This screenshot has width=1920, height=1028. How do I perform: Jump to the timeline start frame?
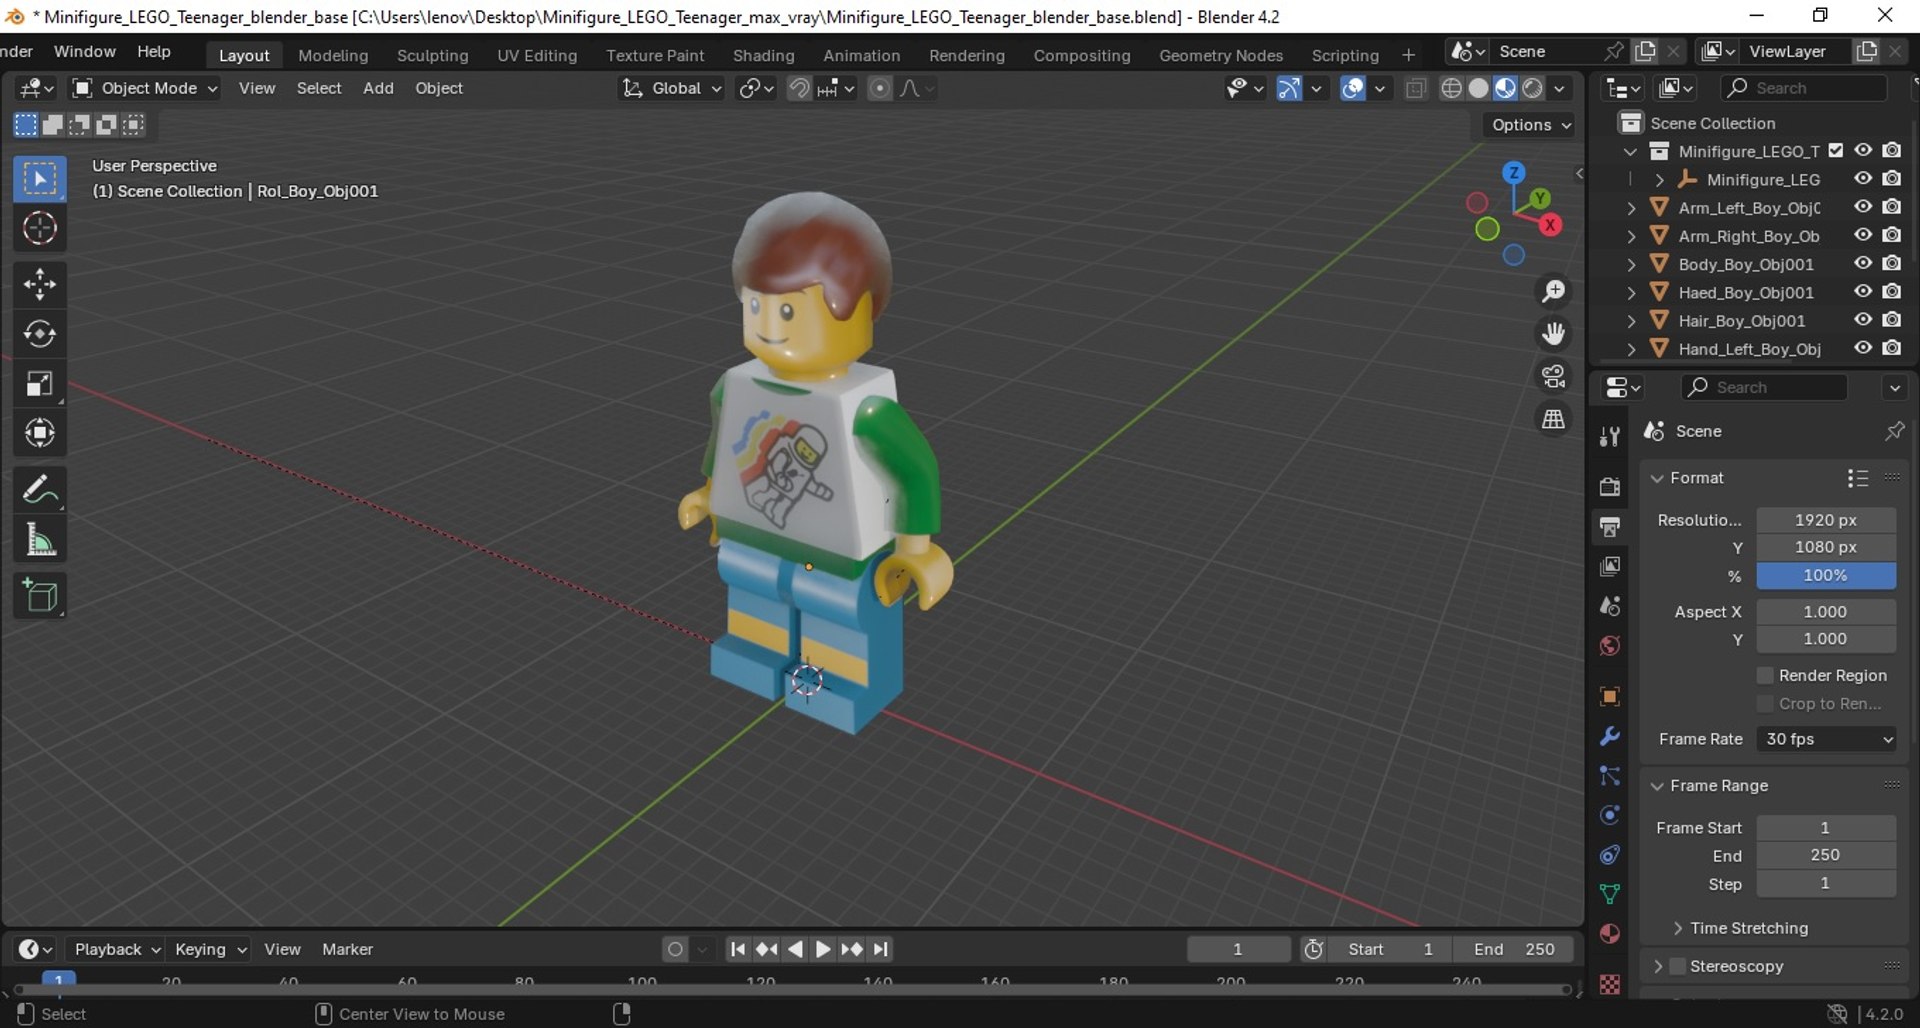coord(737,950)
